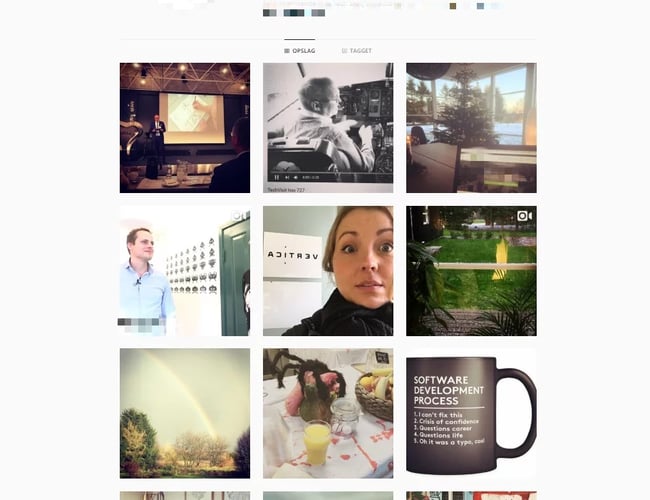Viewport: 650px width, 500px height.
Task: Click the mirrored VERTICA sign in selfie
Action: click(293, 256)
